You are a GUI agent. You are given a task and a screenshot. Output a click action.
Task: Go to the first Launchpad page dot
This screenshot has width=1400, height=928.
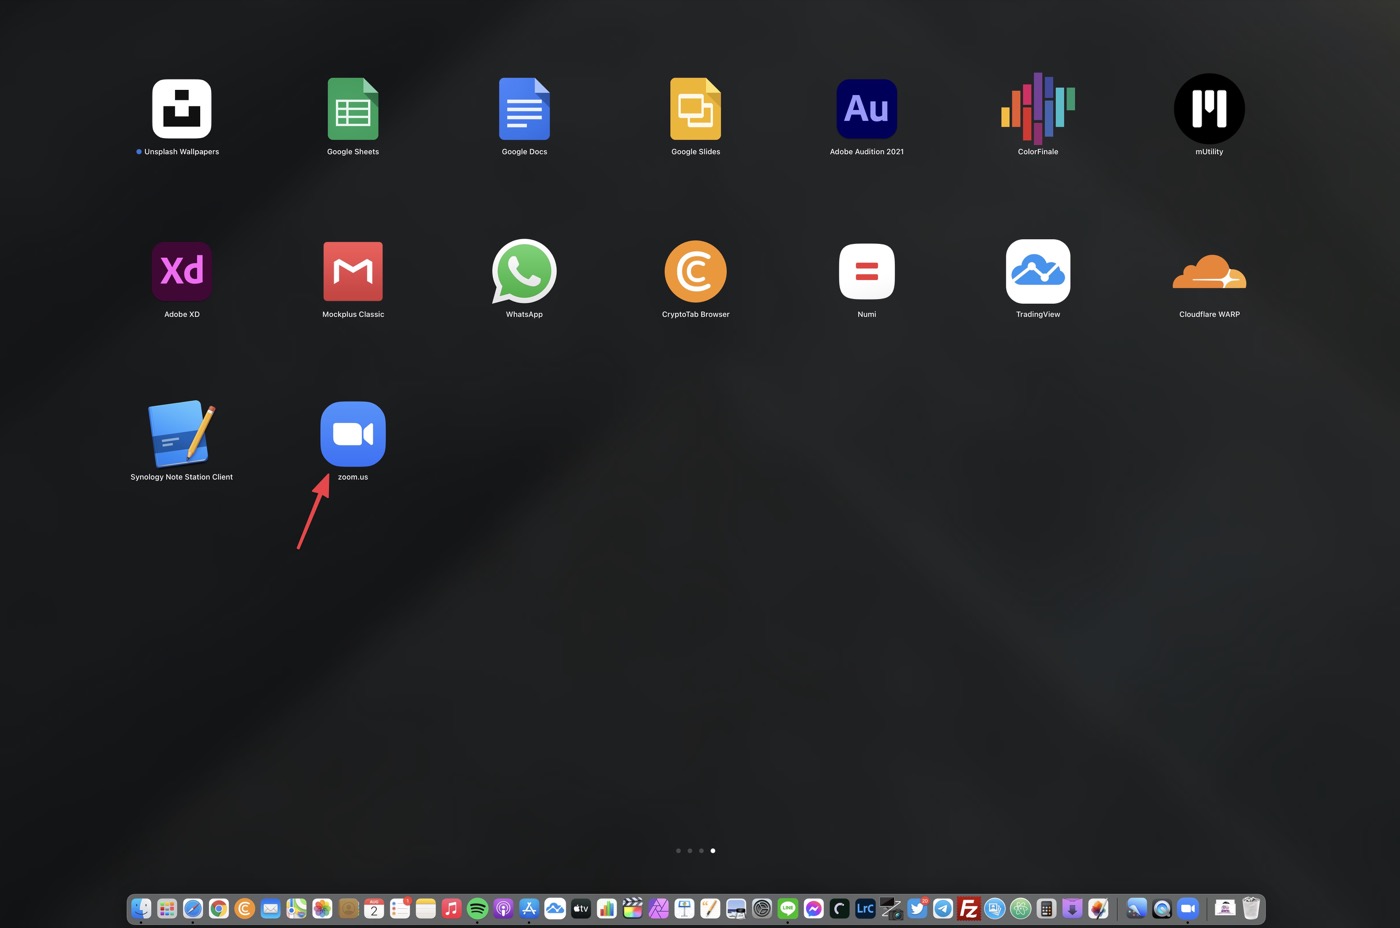tap(678, 851)
